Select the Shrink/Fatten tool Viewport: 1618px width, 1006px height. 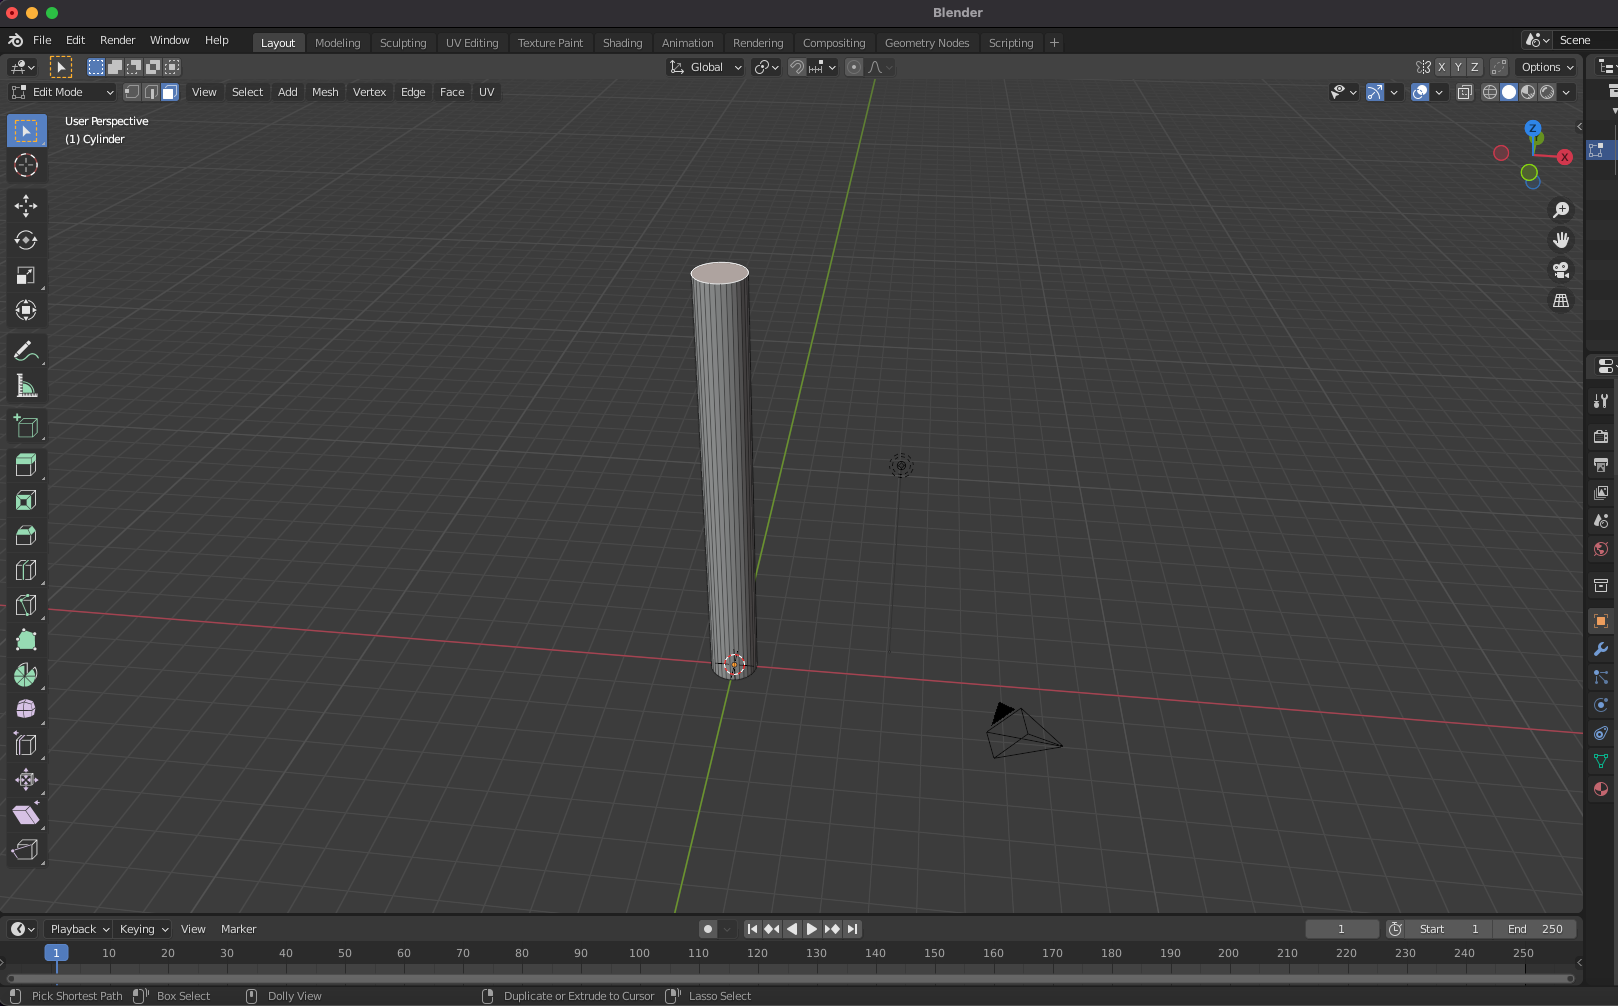pyautogui.click(x=26, y=779)
